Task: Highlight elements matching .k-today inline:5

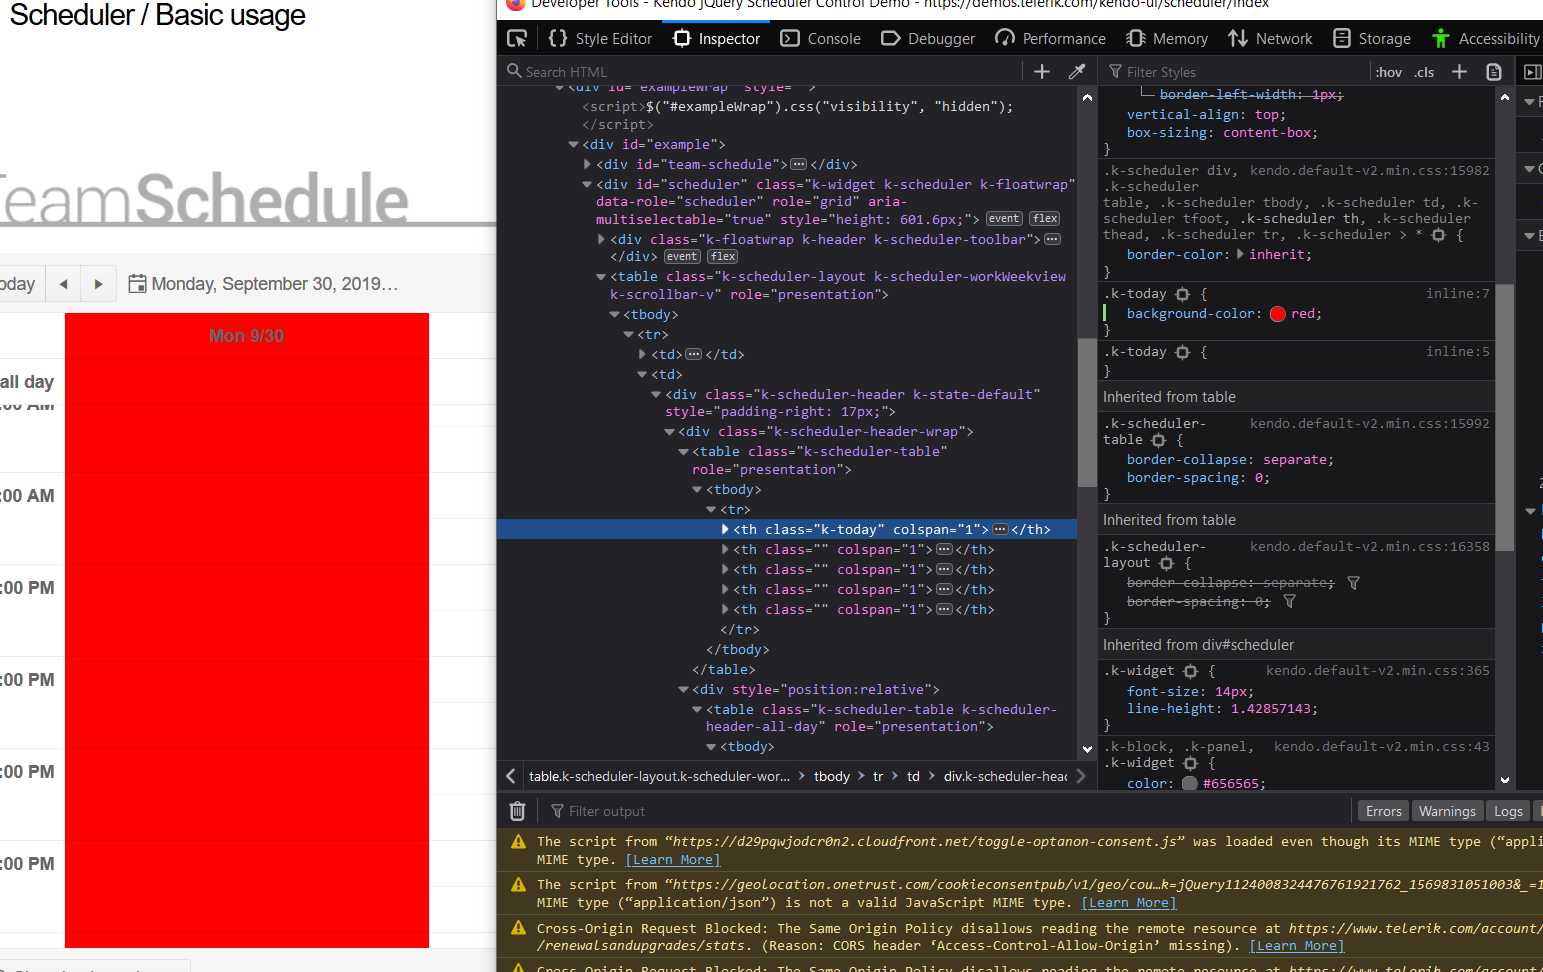Action: click(1183, 352)
